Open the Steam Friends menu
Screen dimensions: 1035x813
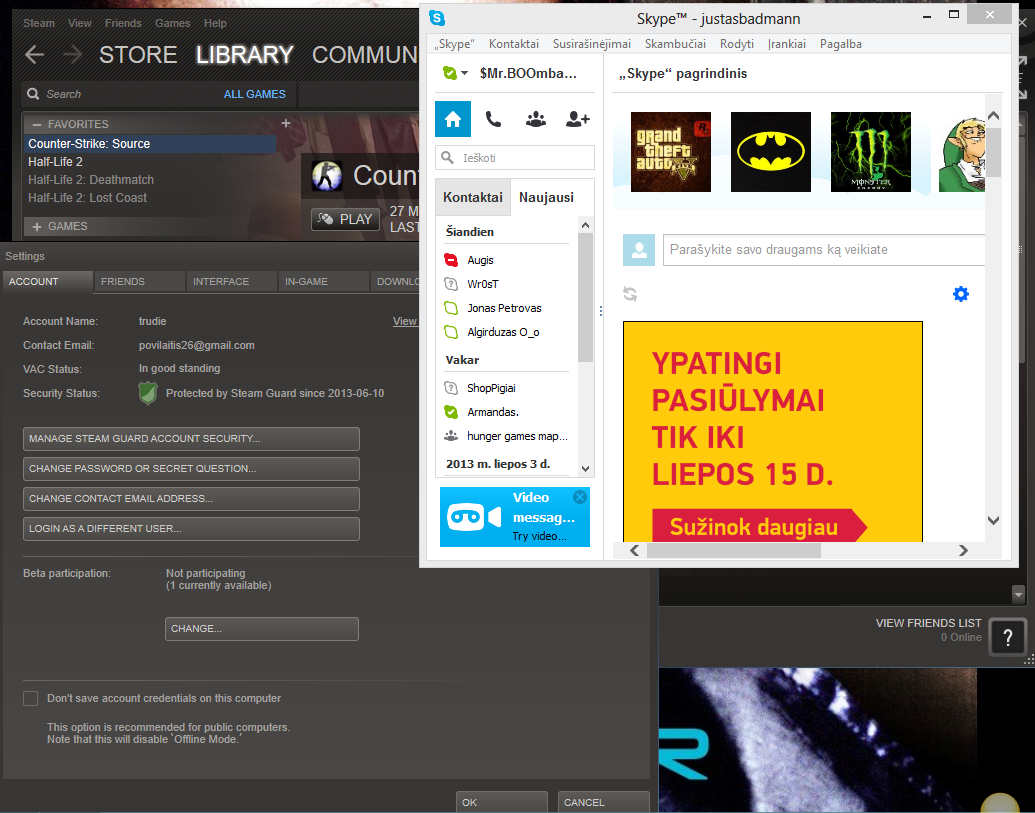(x=123, y=23)
